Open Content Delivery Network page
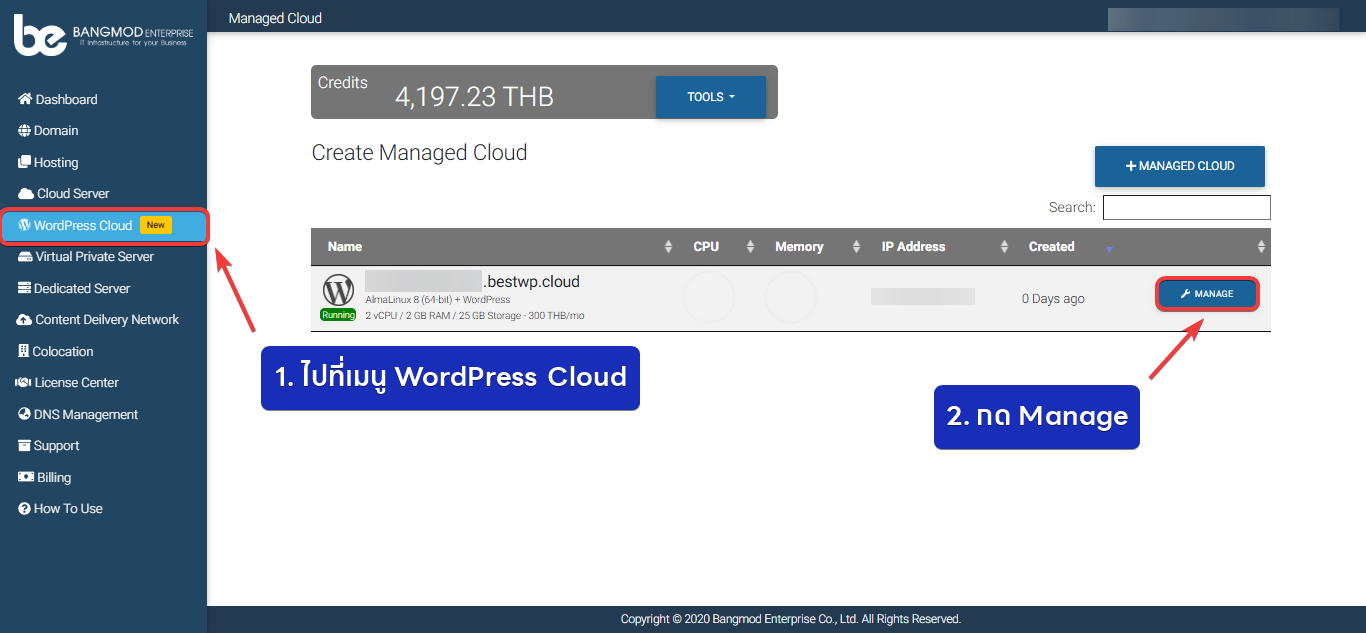 (106, 320)
